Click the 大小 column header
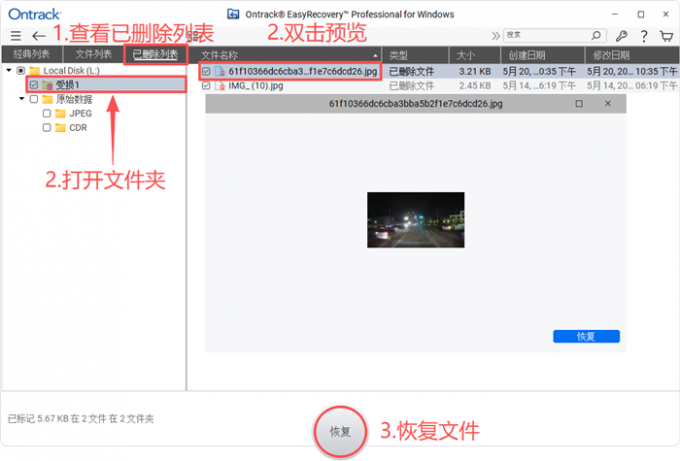This screenshot has height=461, width=680. pyautogui.click(x=474, y=56)
